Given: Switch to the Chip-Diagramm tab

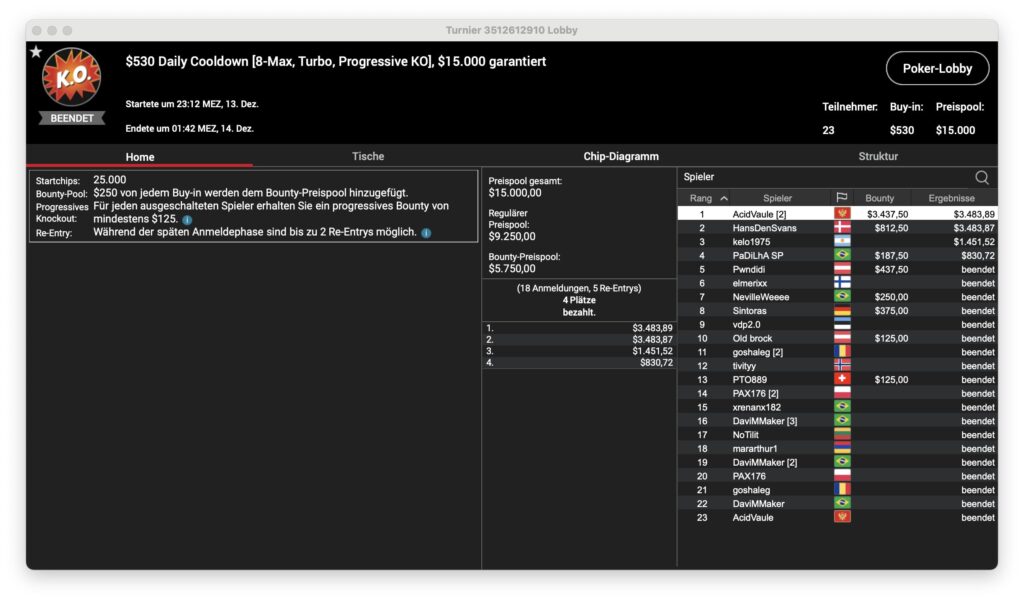Looking at the screenshot, I should (621, 156).
